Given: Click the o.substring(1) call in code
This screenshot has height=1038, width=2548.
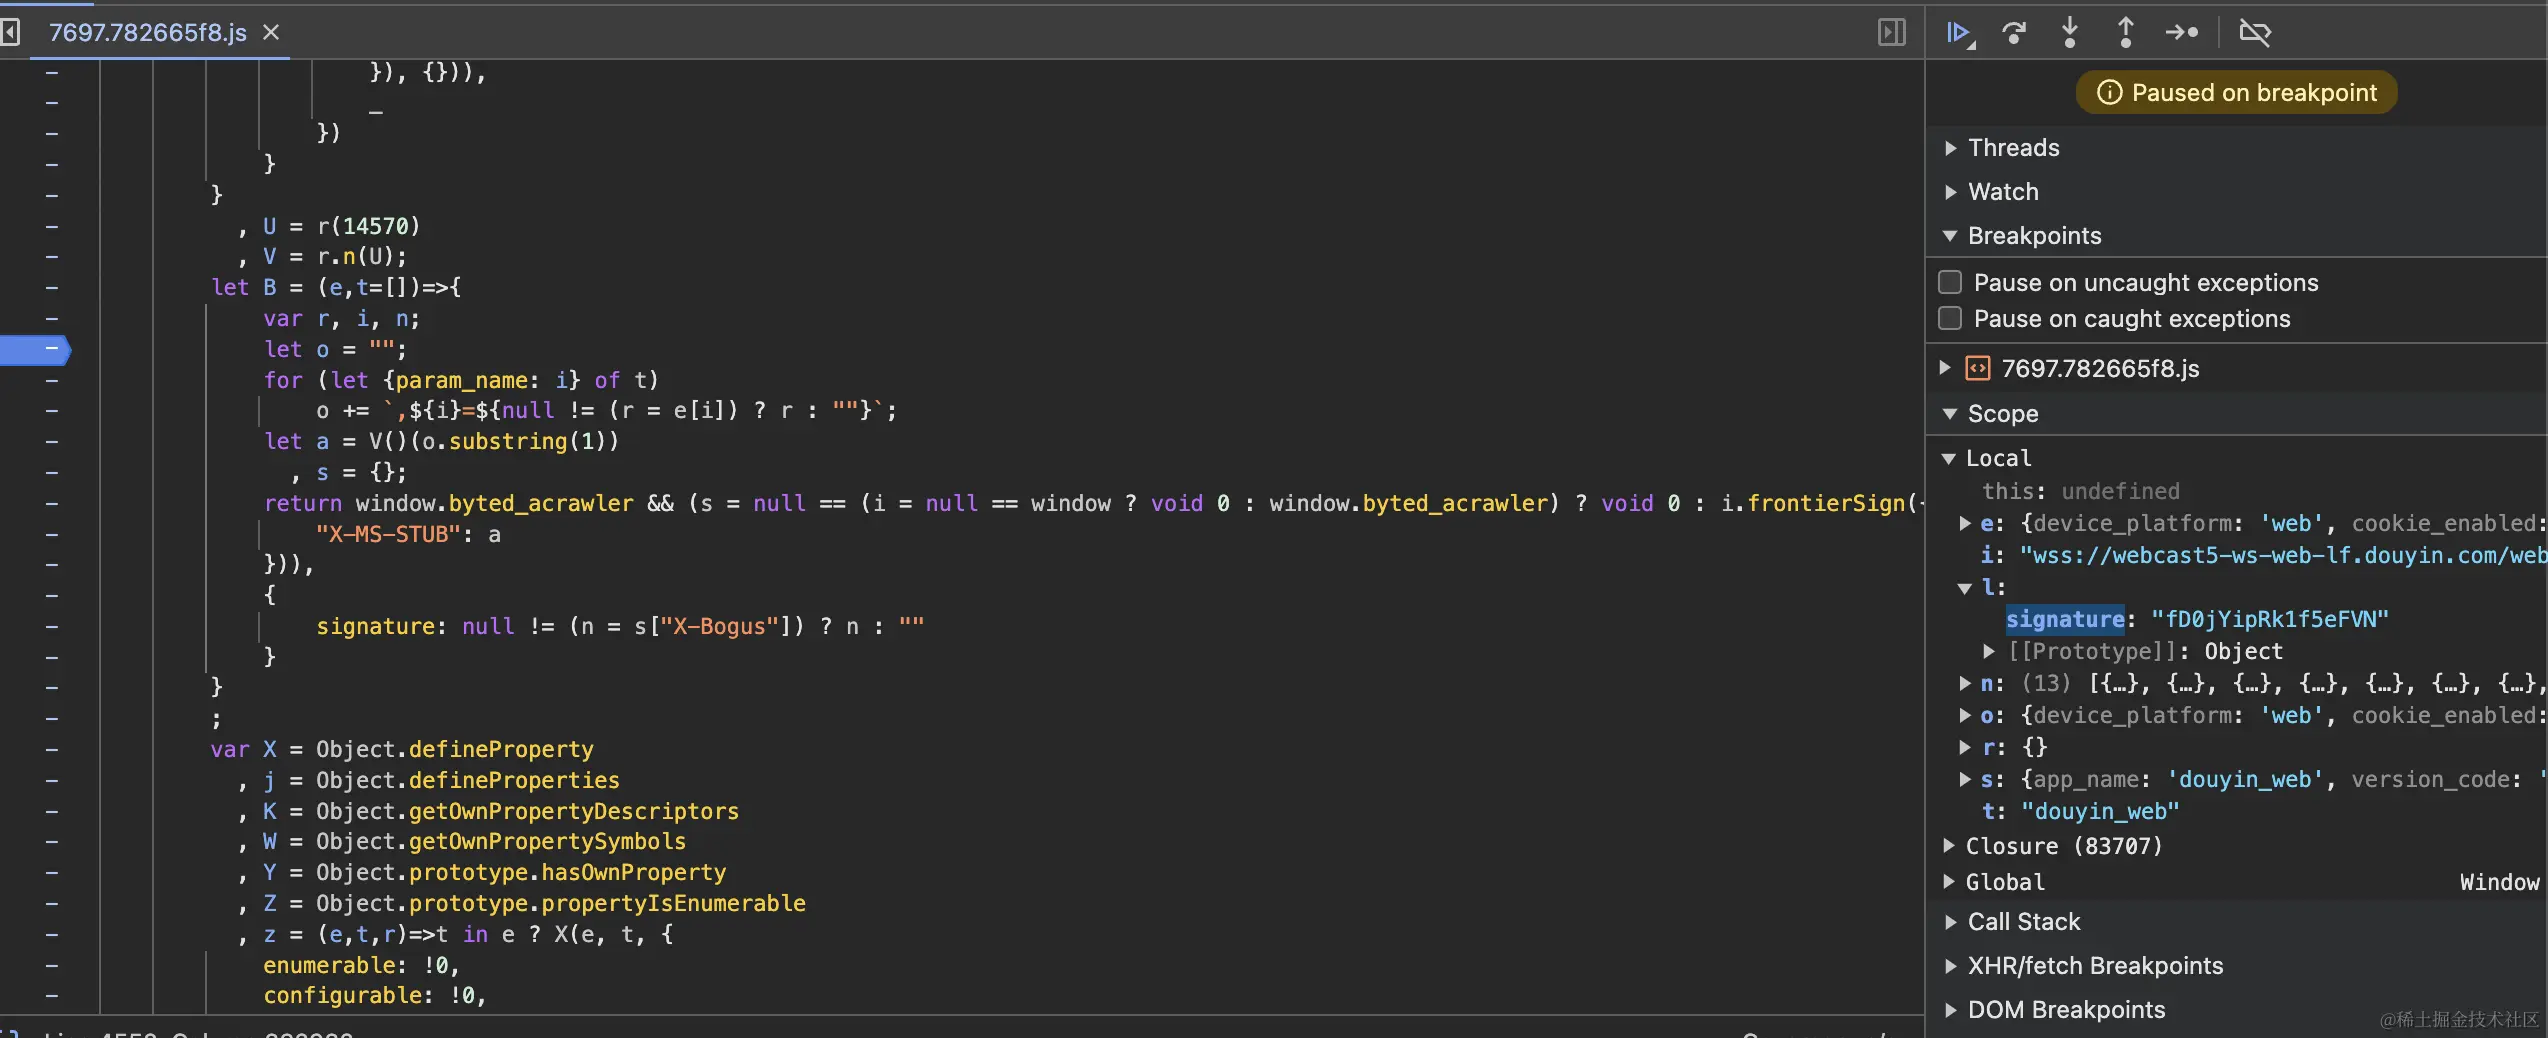Looking at the screenshot, I should pos(514,441).
